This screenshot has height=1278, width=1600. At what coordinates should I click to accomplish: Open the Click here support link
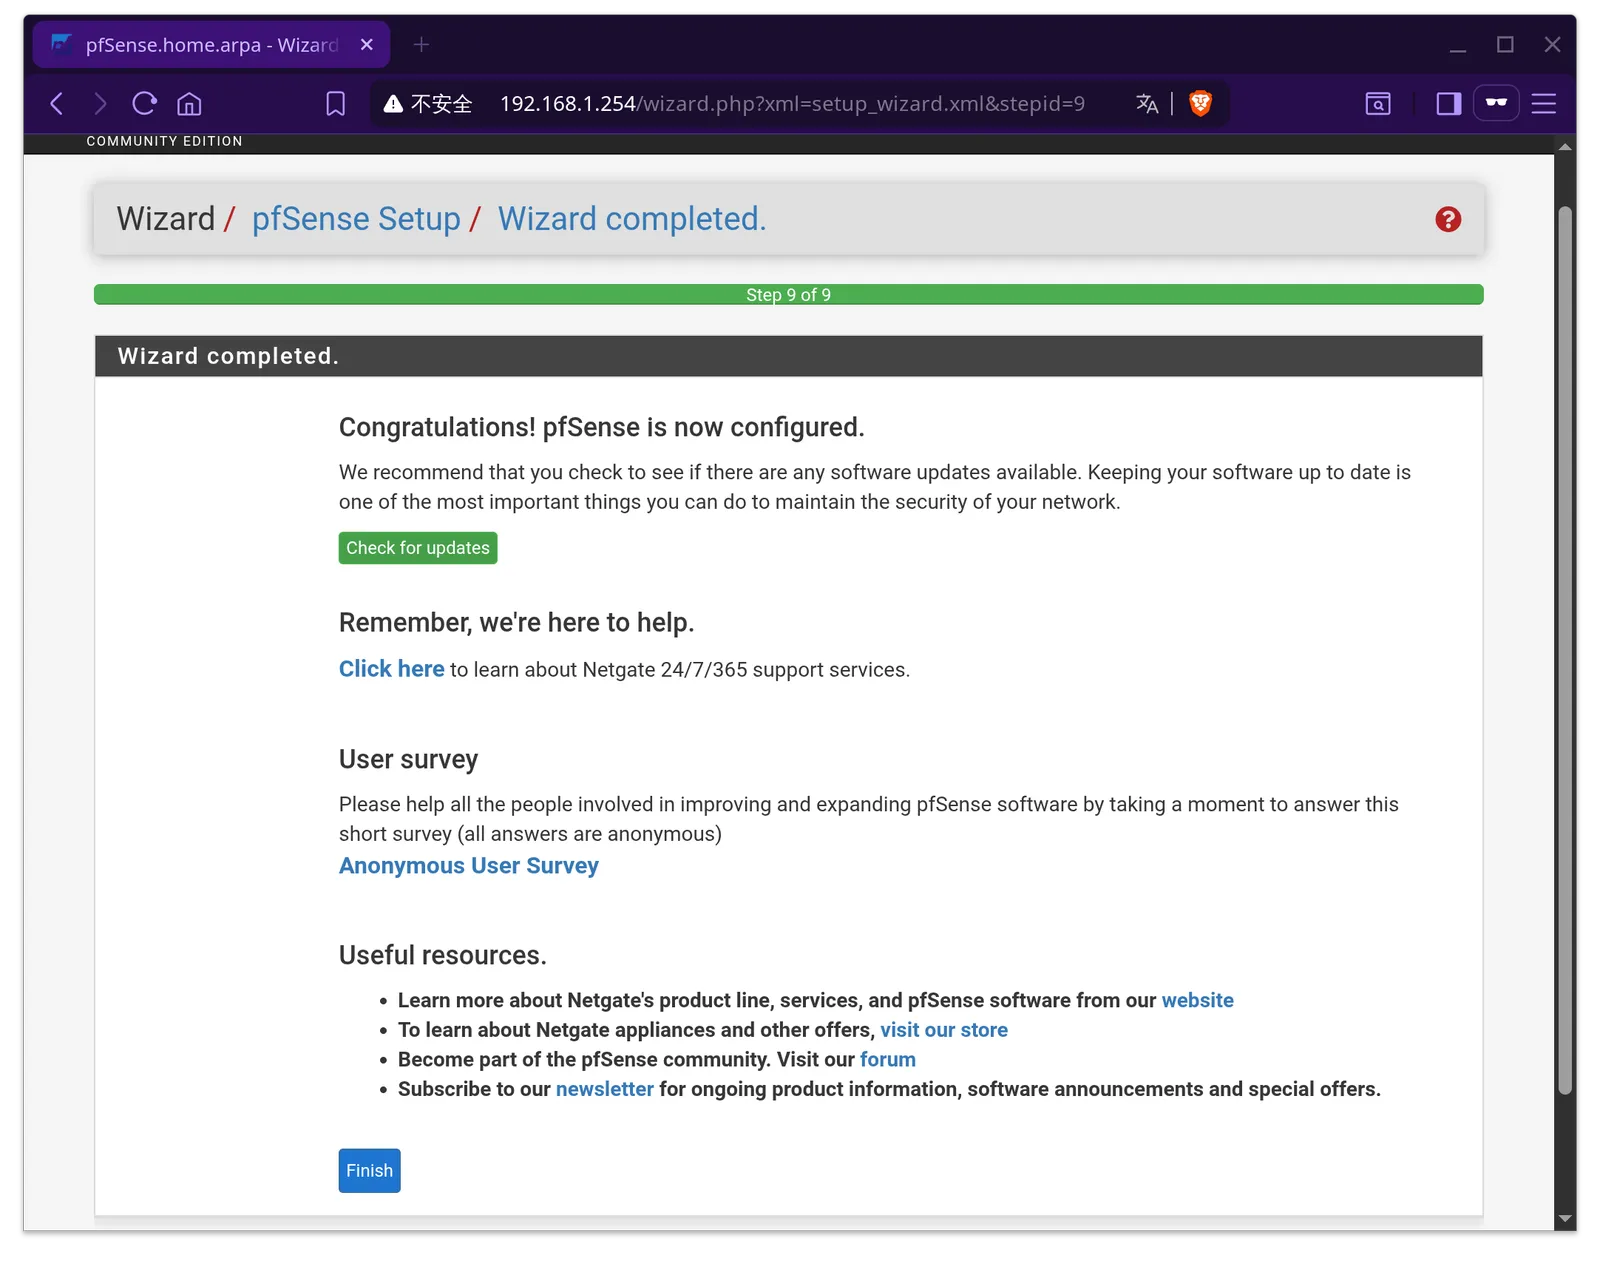(391, 669)
